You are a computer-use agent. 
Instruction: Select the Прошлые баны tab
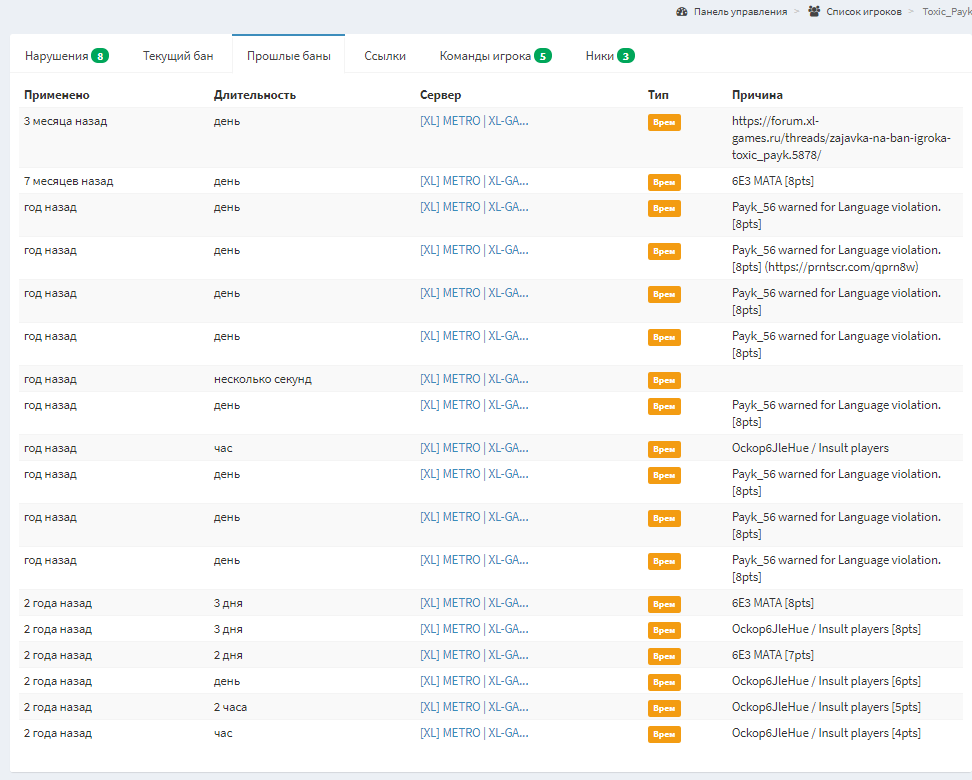[x=288, y=56]
